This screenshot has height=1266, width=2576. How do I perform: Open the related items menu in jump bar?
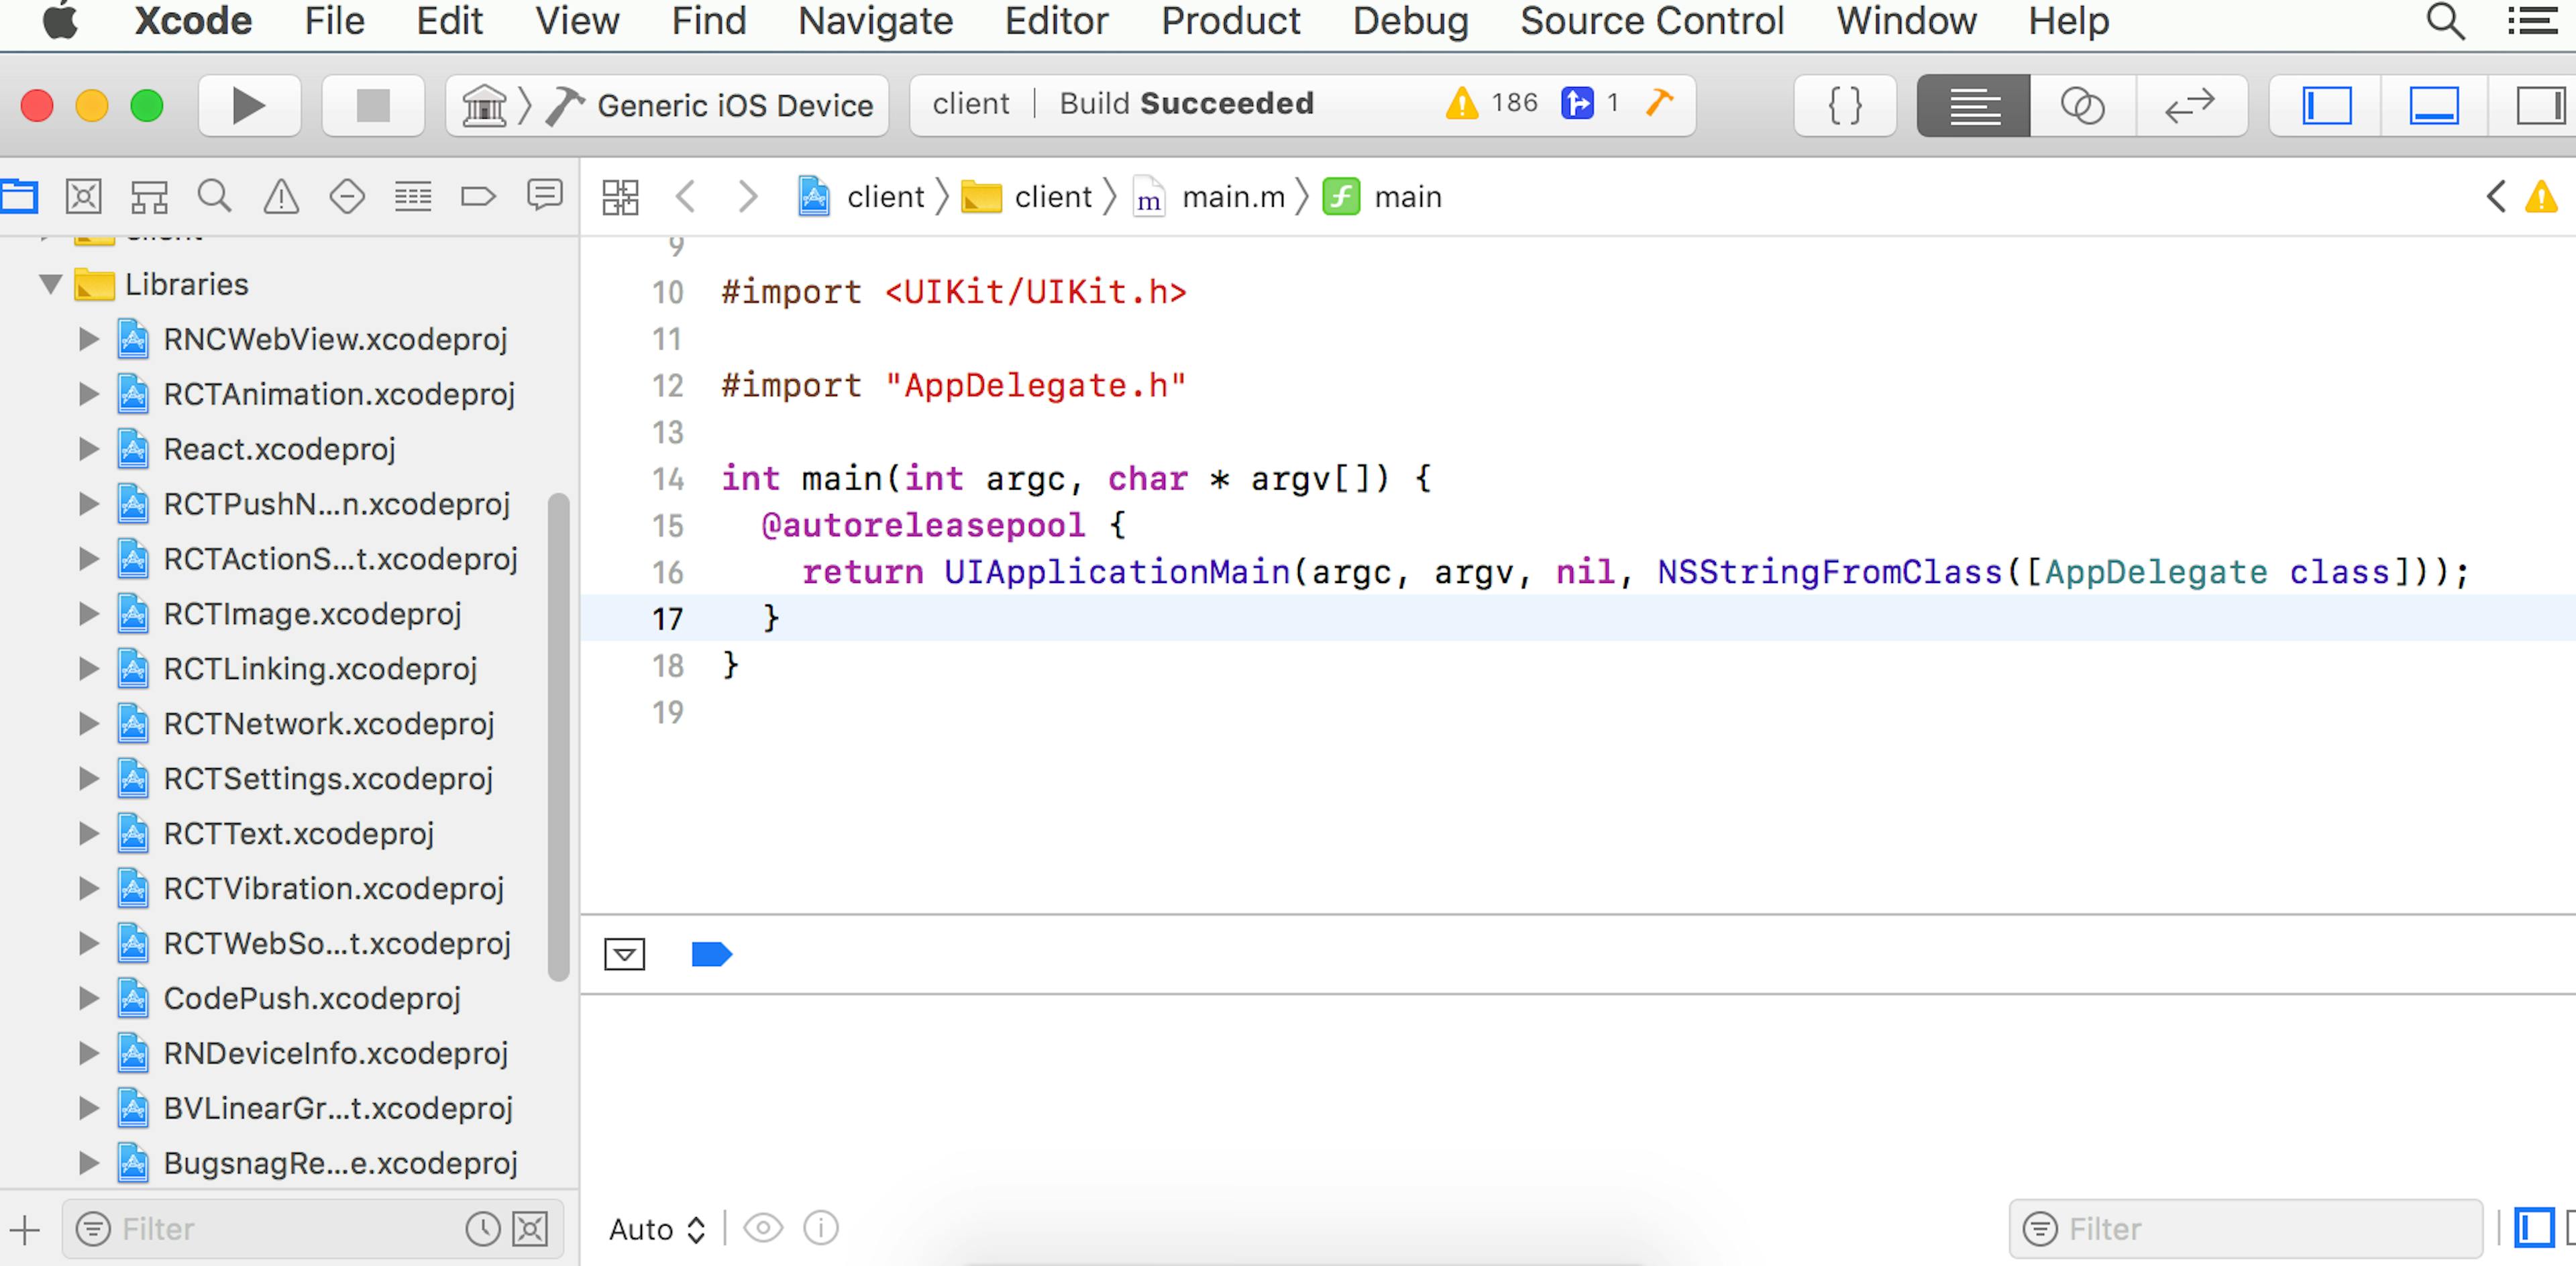pyautogui.click(x=620, y=196)
